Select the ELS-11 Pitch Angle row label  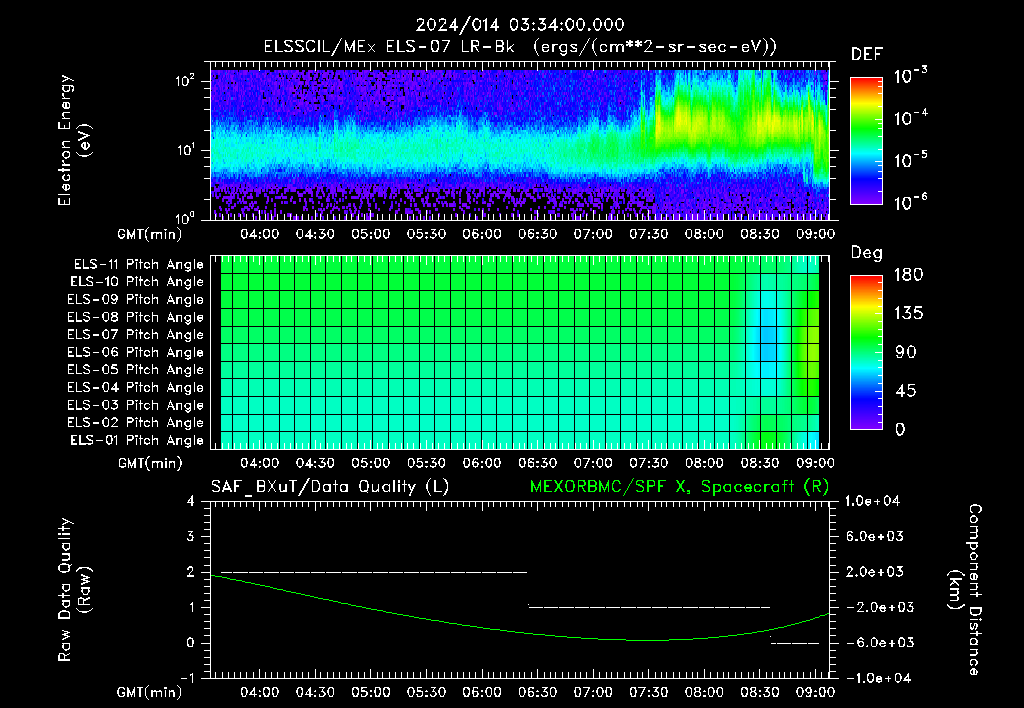point(138,265)
